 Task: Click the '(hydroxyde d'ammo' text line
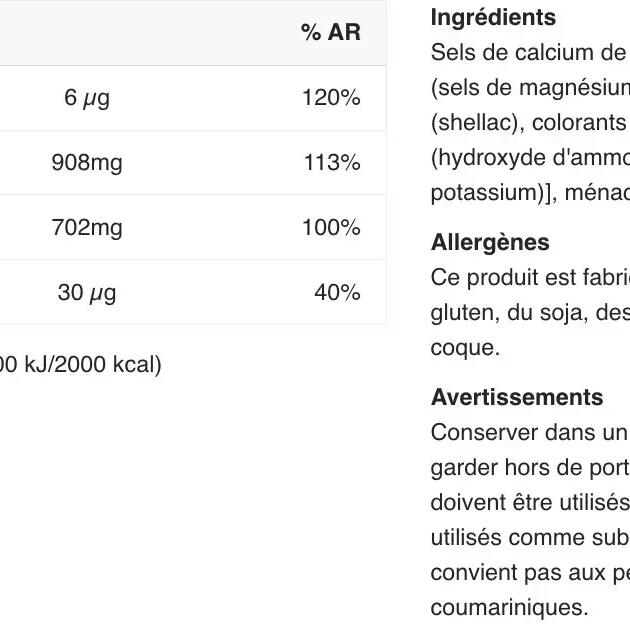click(x=530, y=157)
